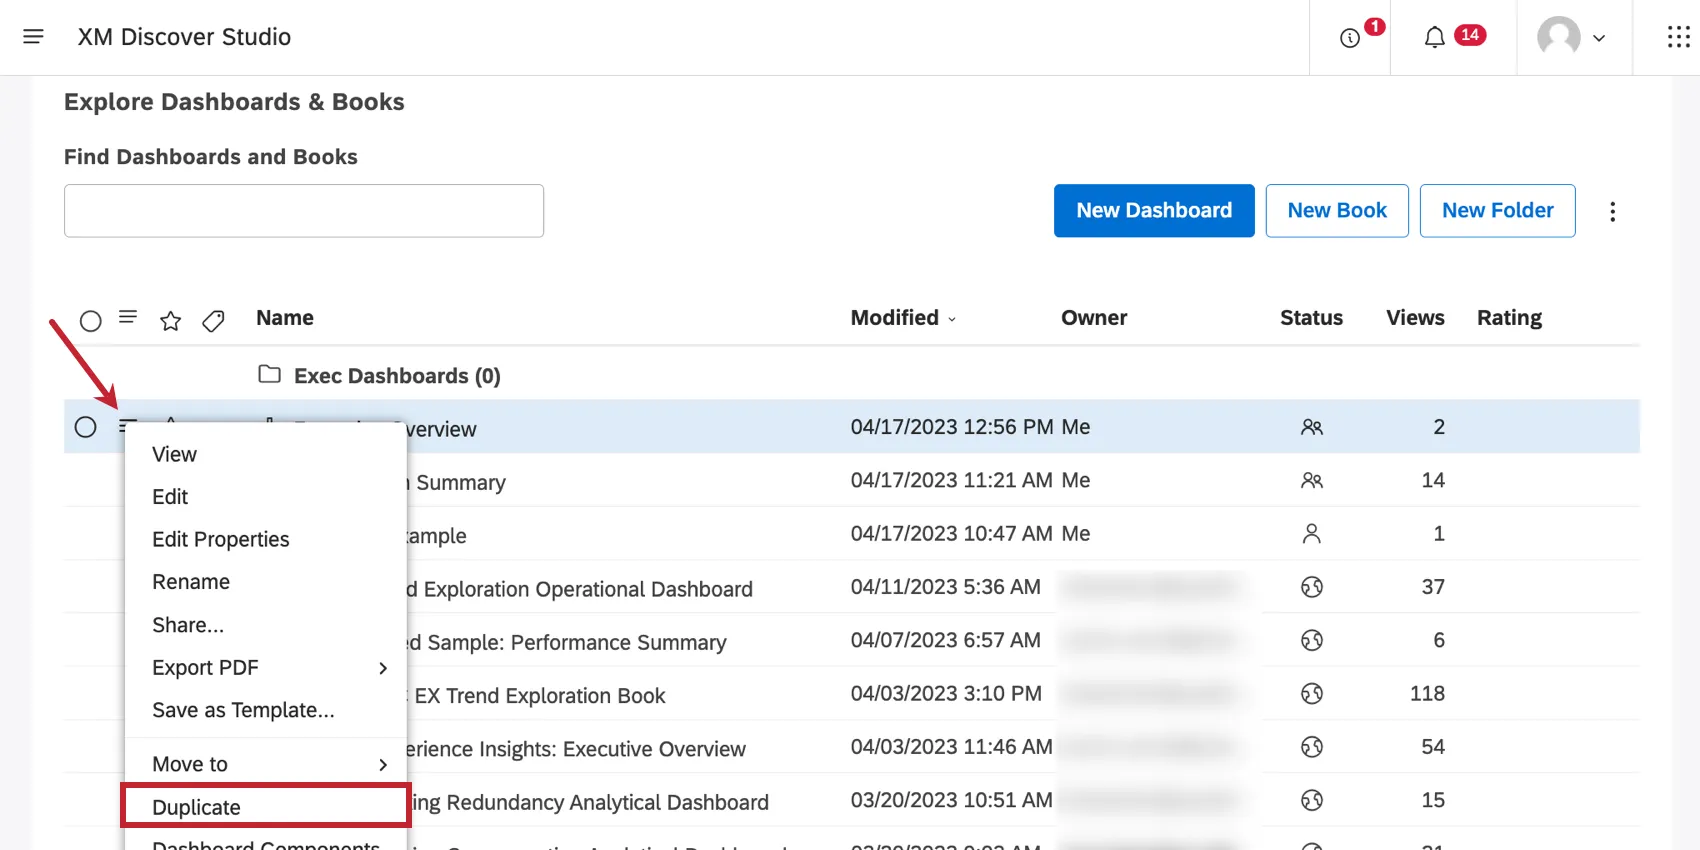Viewport: 1700px width, 850px height.
Task: Choose Duplicate from the context menu
Action: click(197, 807)
